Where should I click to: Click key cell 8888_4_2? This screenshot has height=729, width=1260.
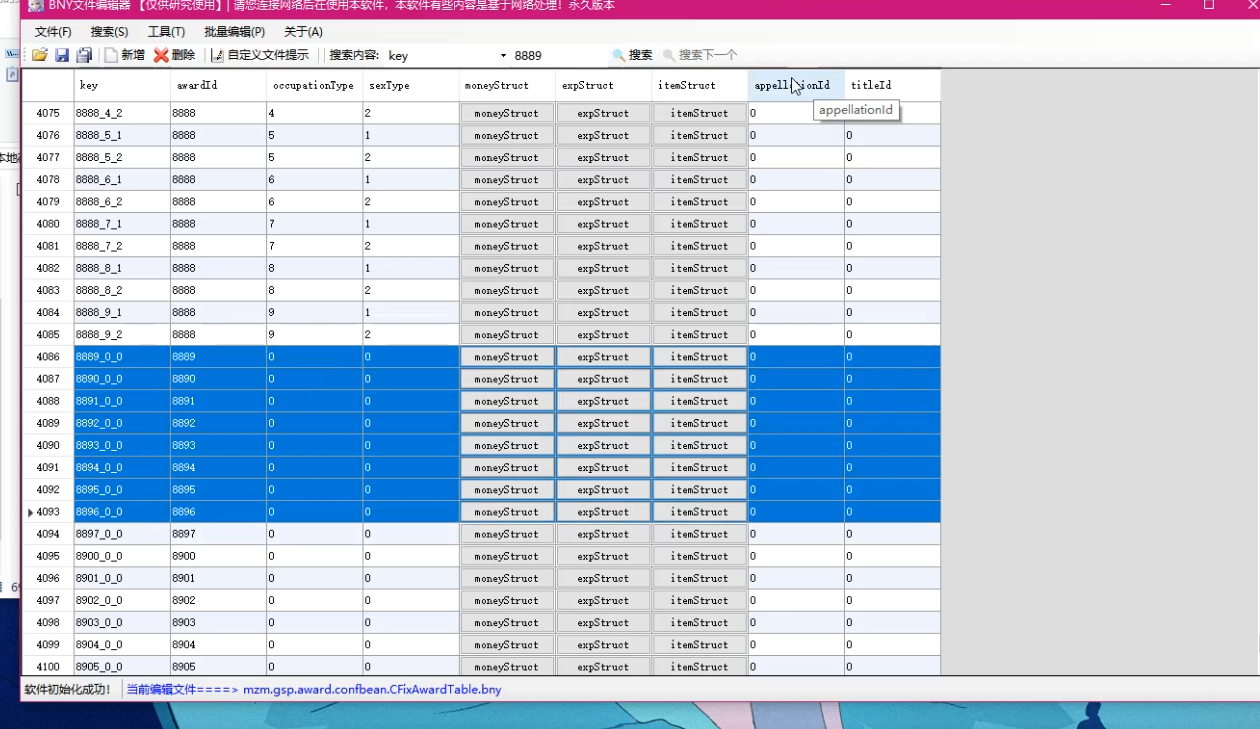[x=122, y=113]
